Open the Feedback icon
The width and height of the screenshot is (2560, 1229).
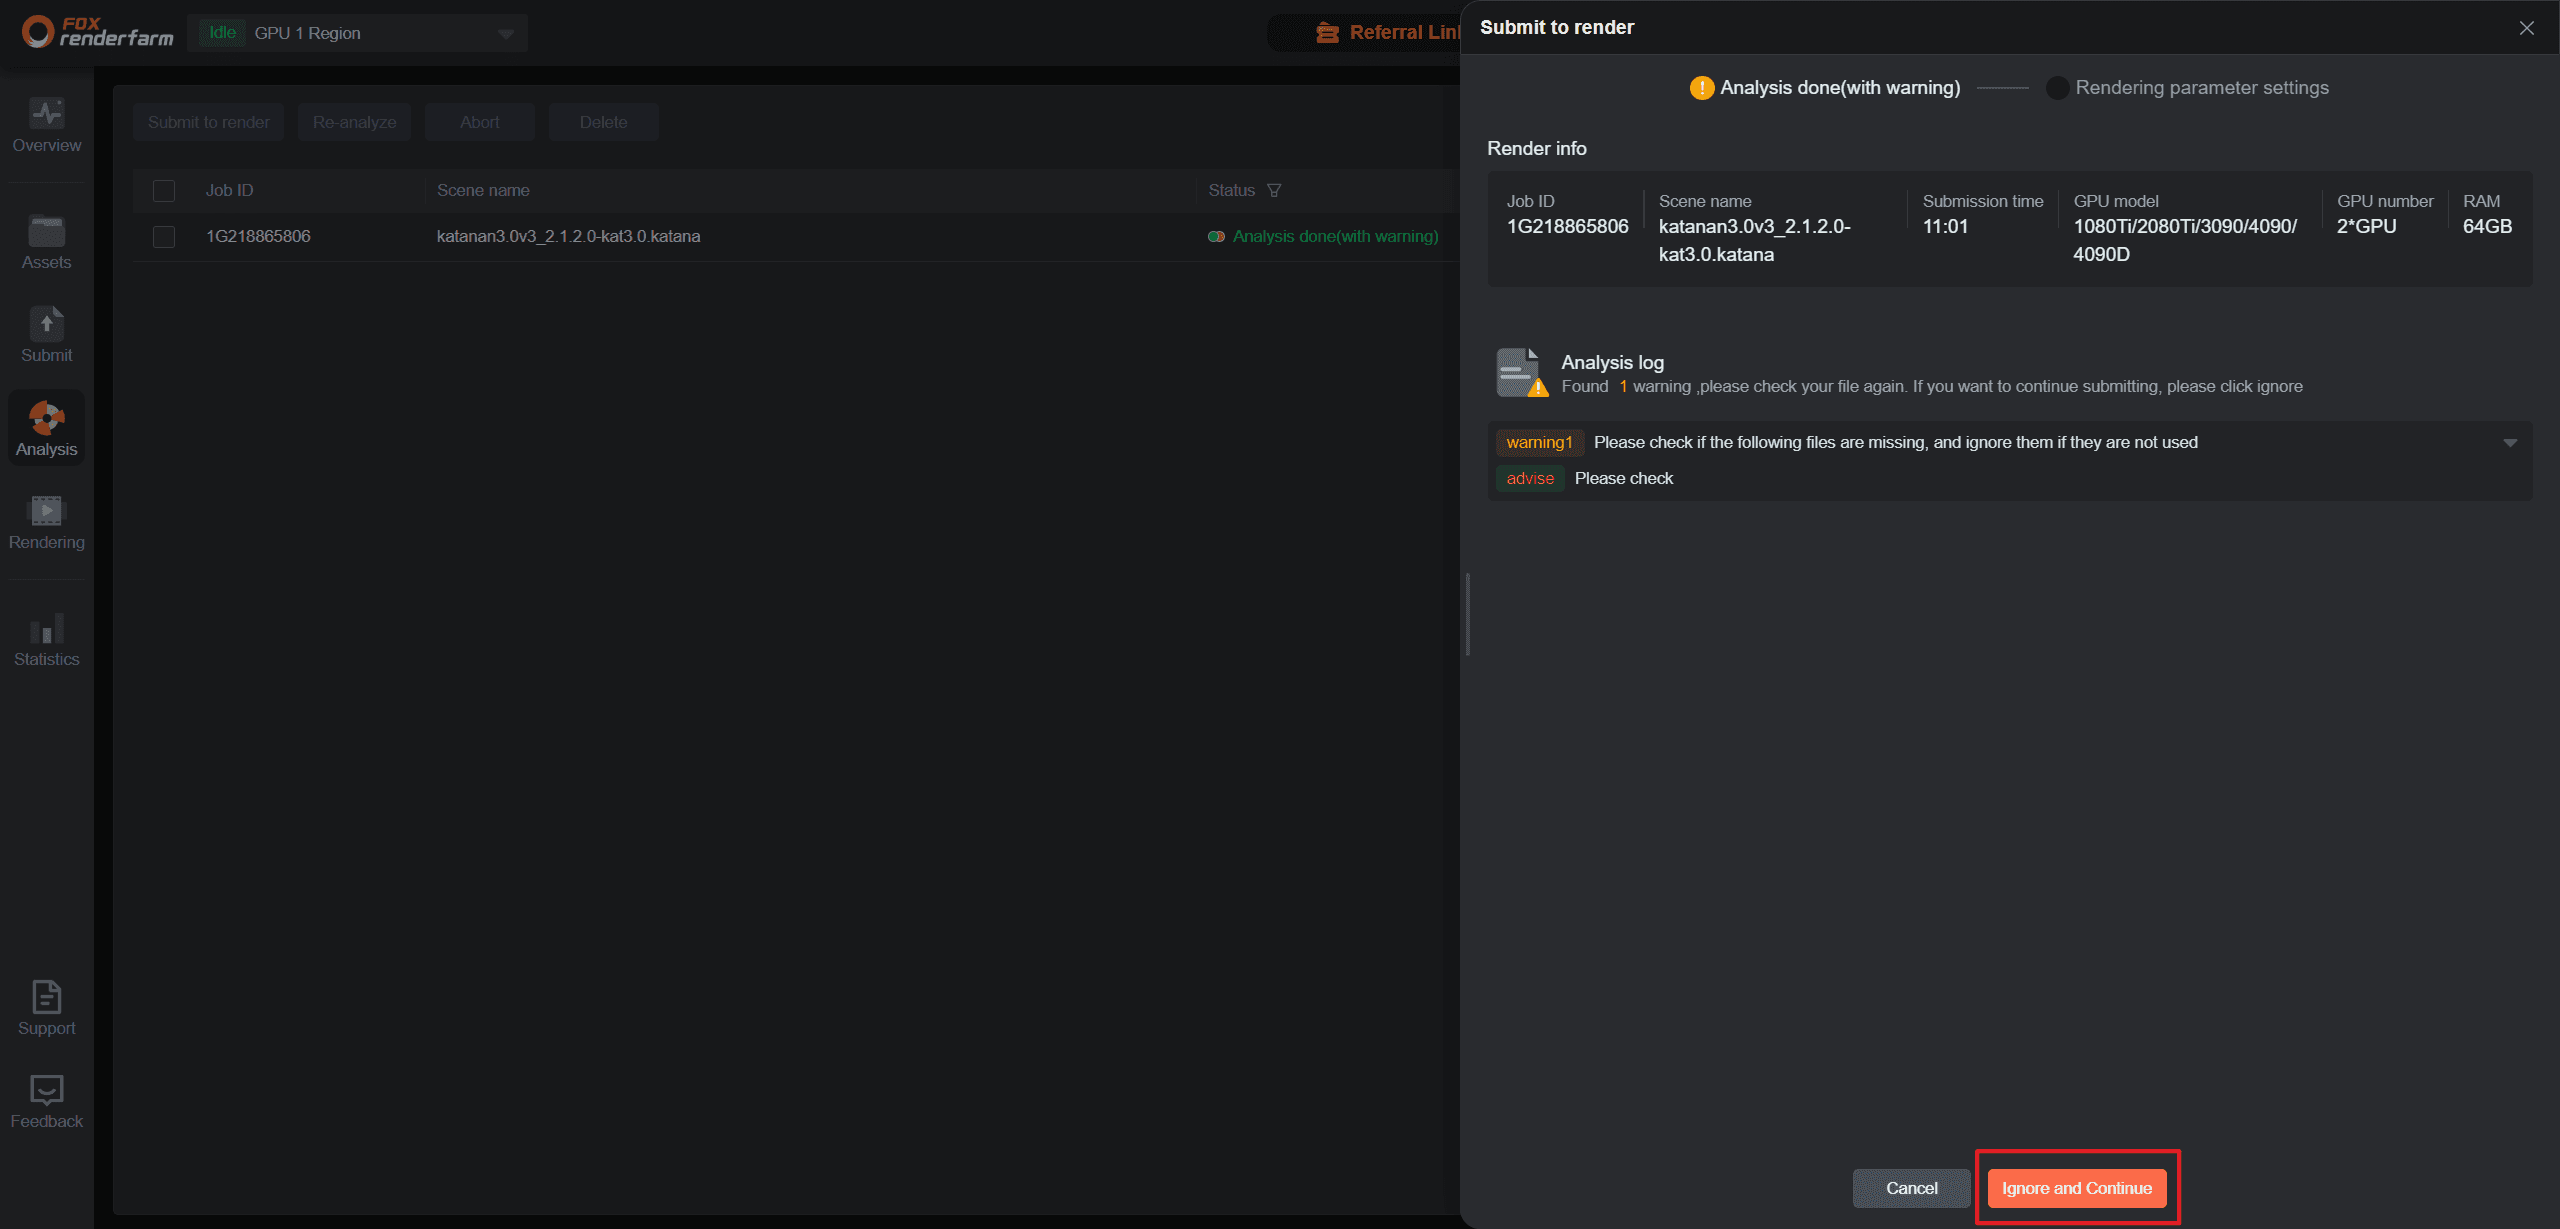tap(46, 1090)
